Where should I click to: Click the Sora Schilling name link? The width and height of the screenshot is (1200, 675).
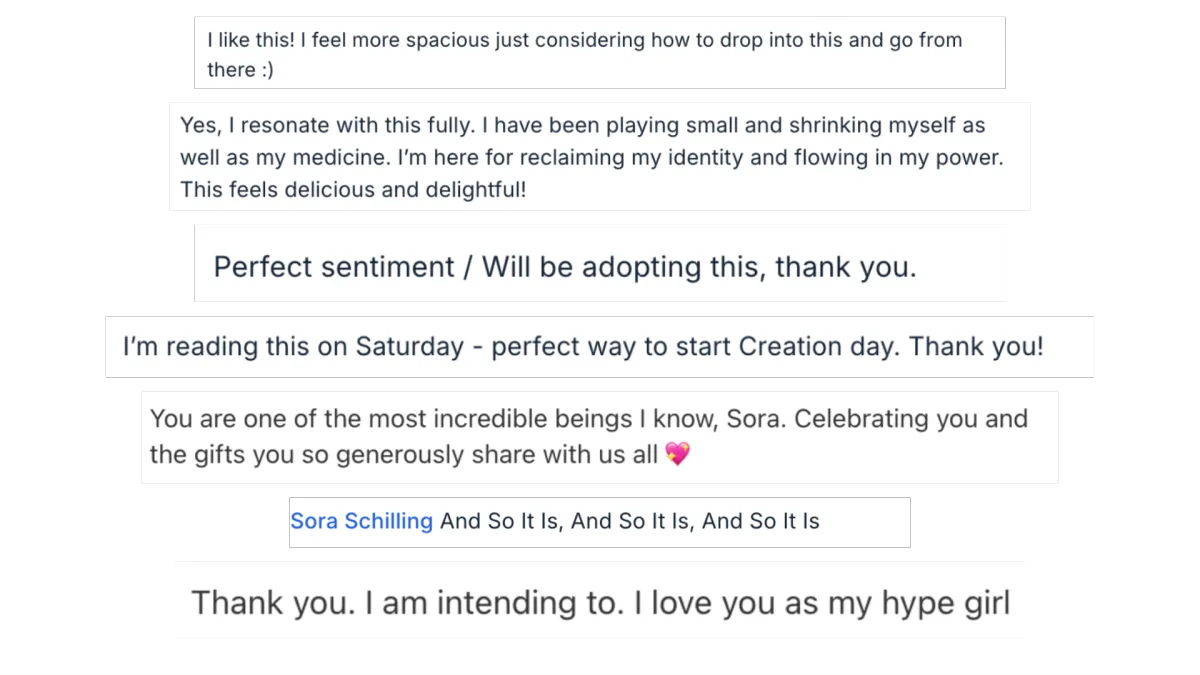361,521
